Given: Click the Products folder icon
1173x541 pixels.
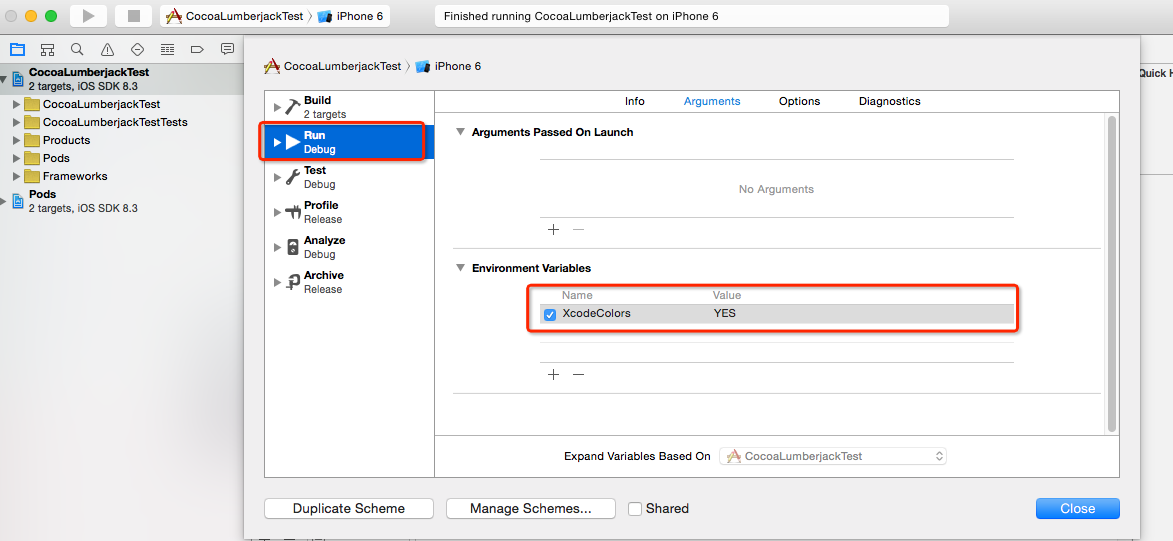Looking at the screenshot, I should coord(31,141).
